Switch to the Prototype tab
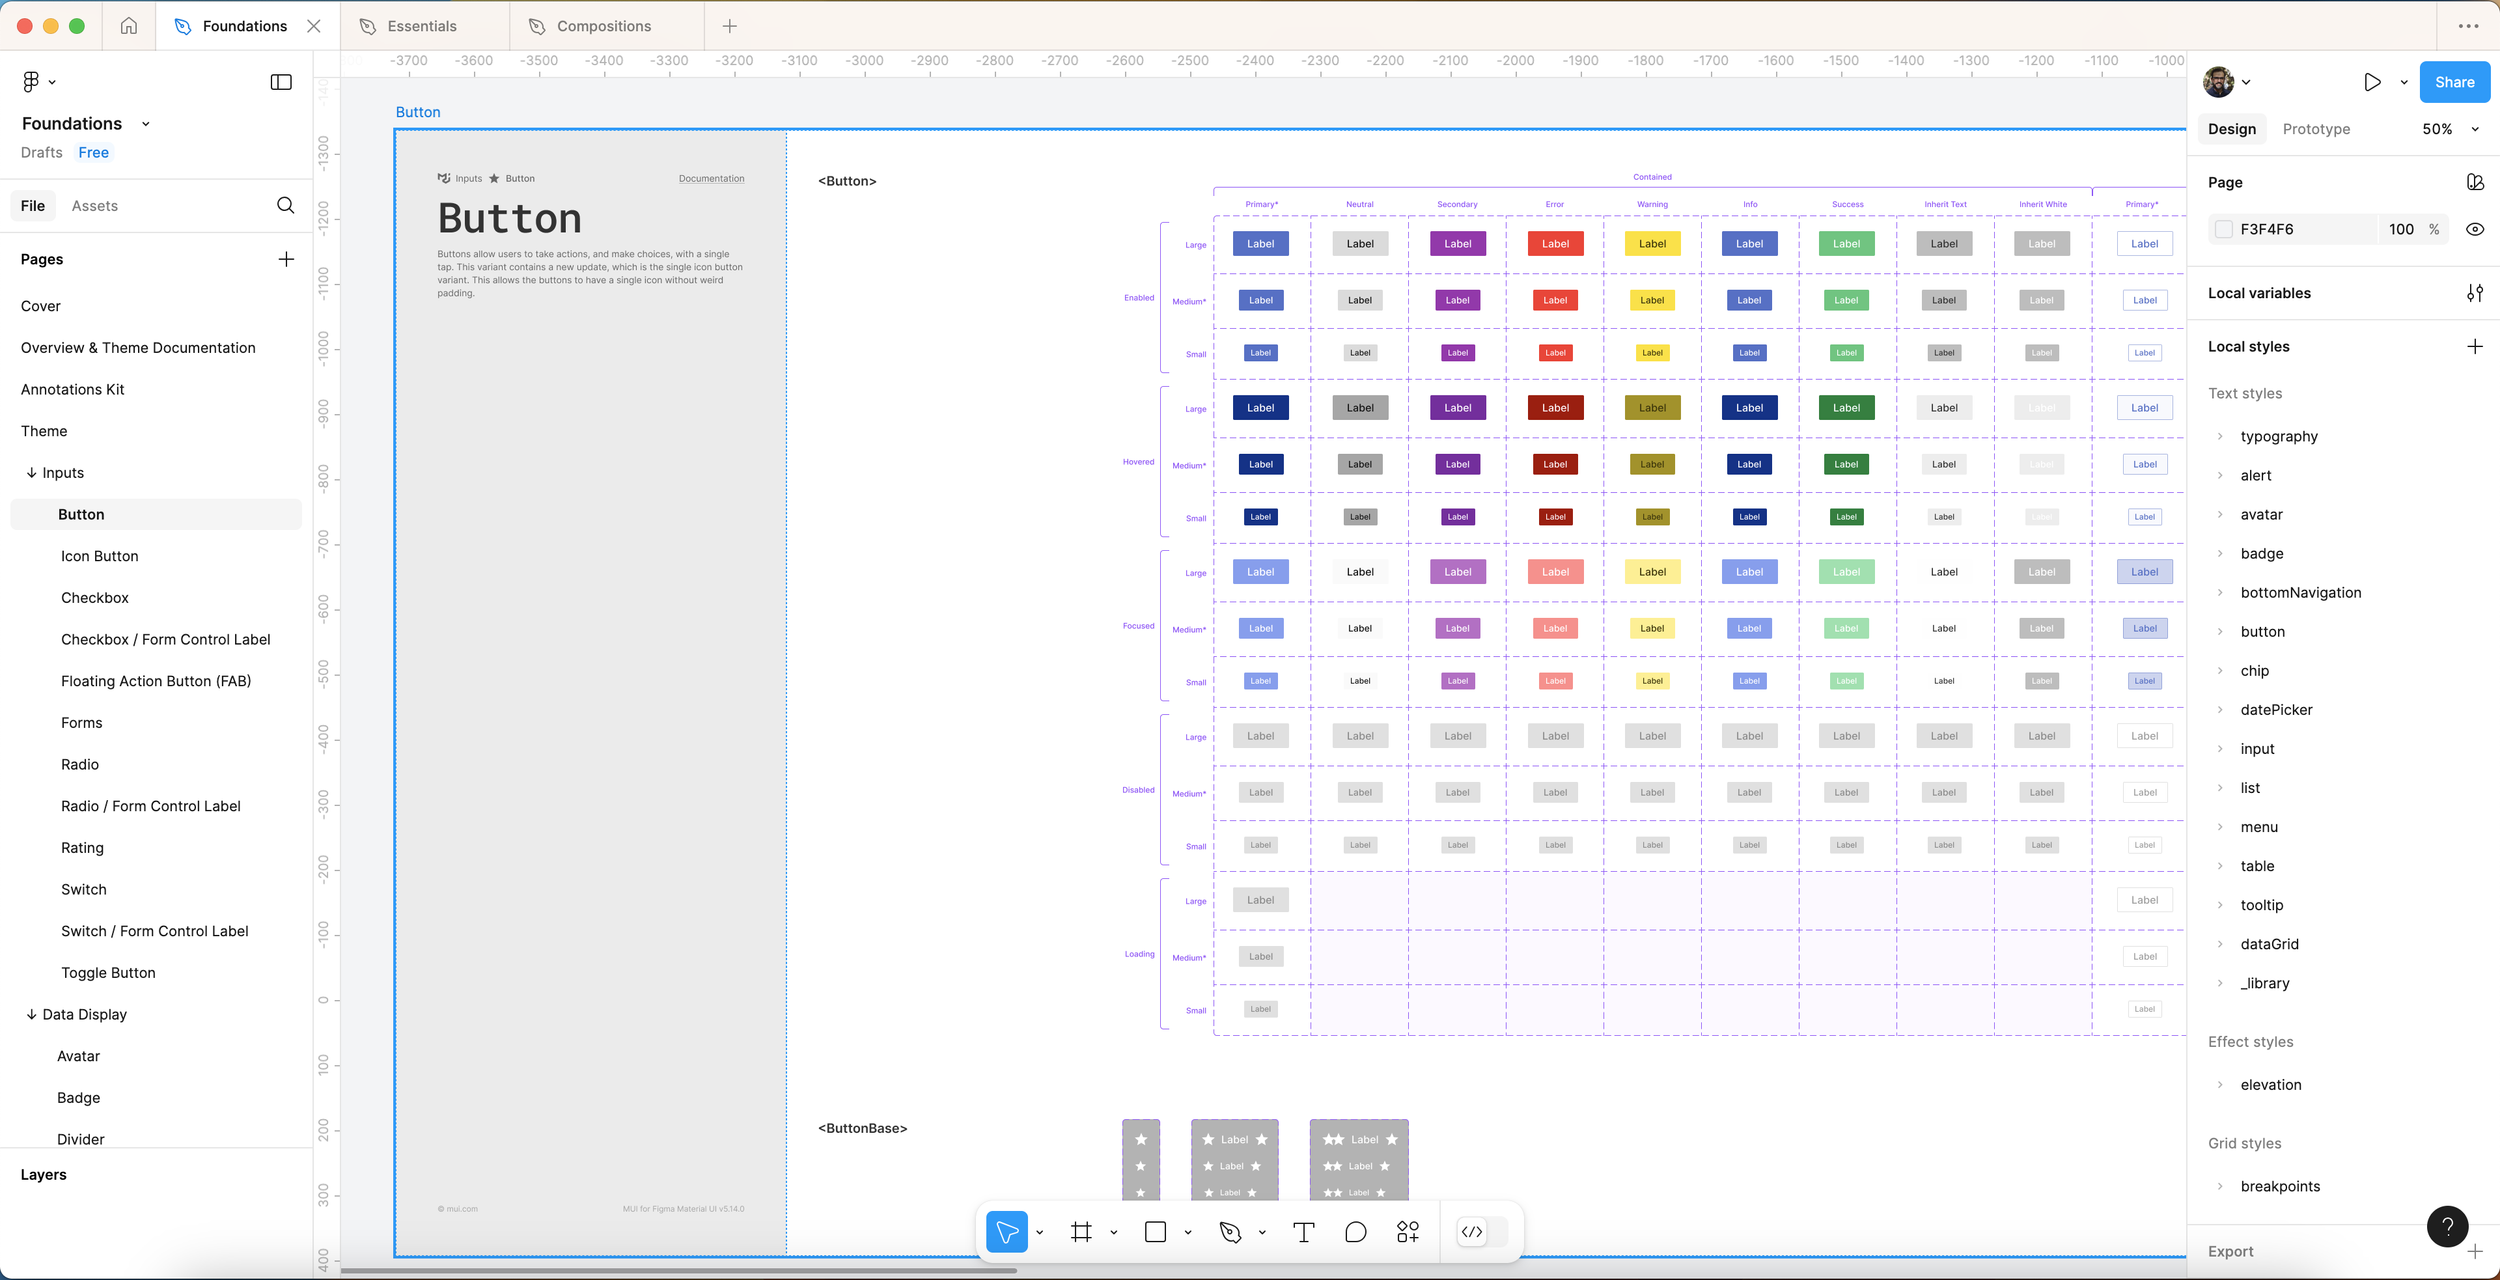The height and width of the screenshot is (1280, 2500). (2316, 129)
